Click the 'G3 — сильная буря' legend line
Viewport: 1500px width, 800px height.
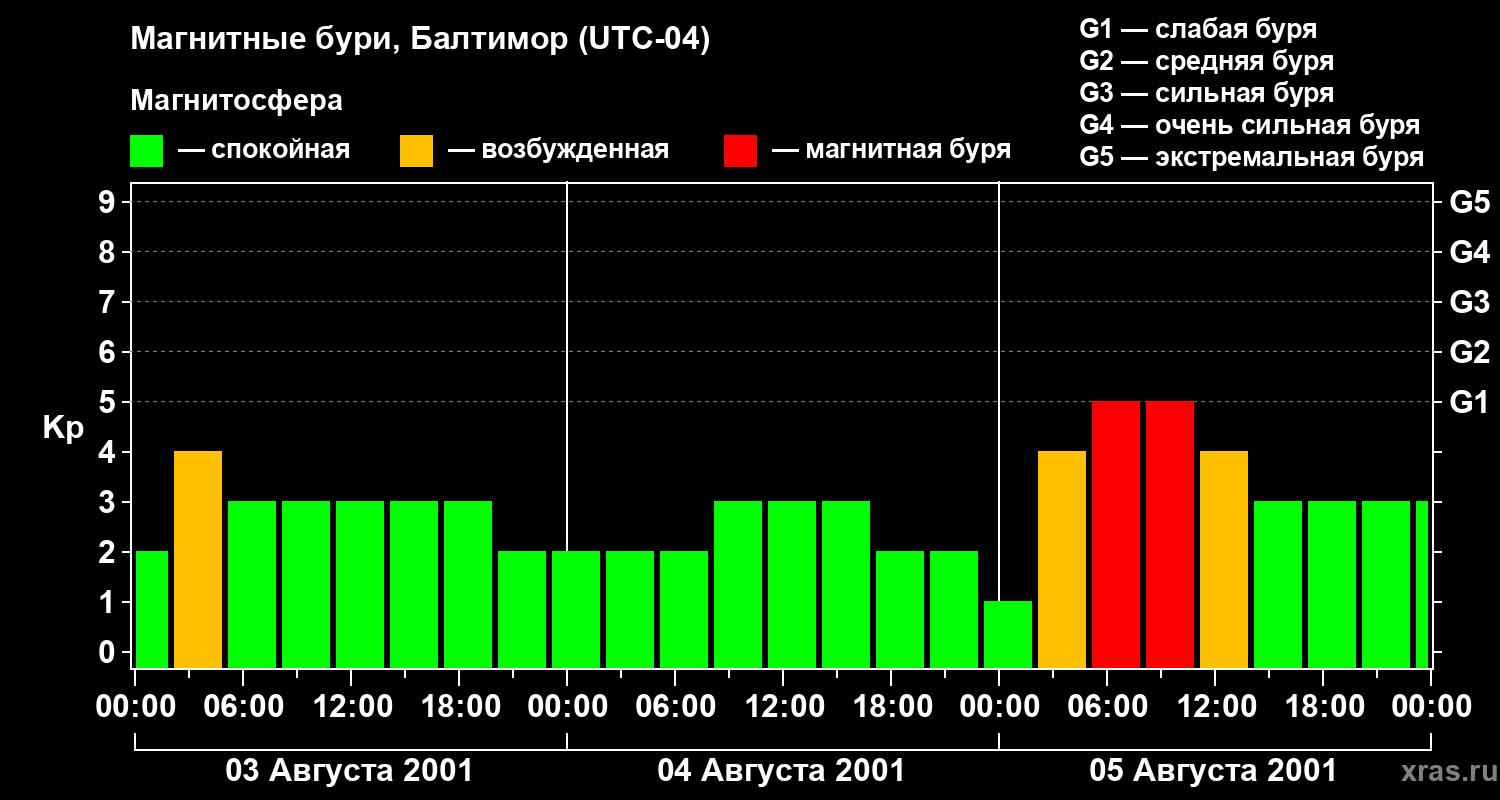click(x=1207, y=93)
